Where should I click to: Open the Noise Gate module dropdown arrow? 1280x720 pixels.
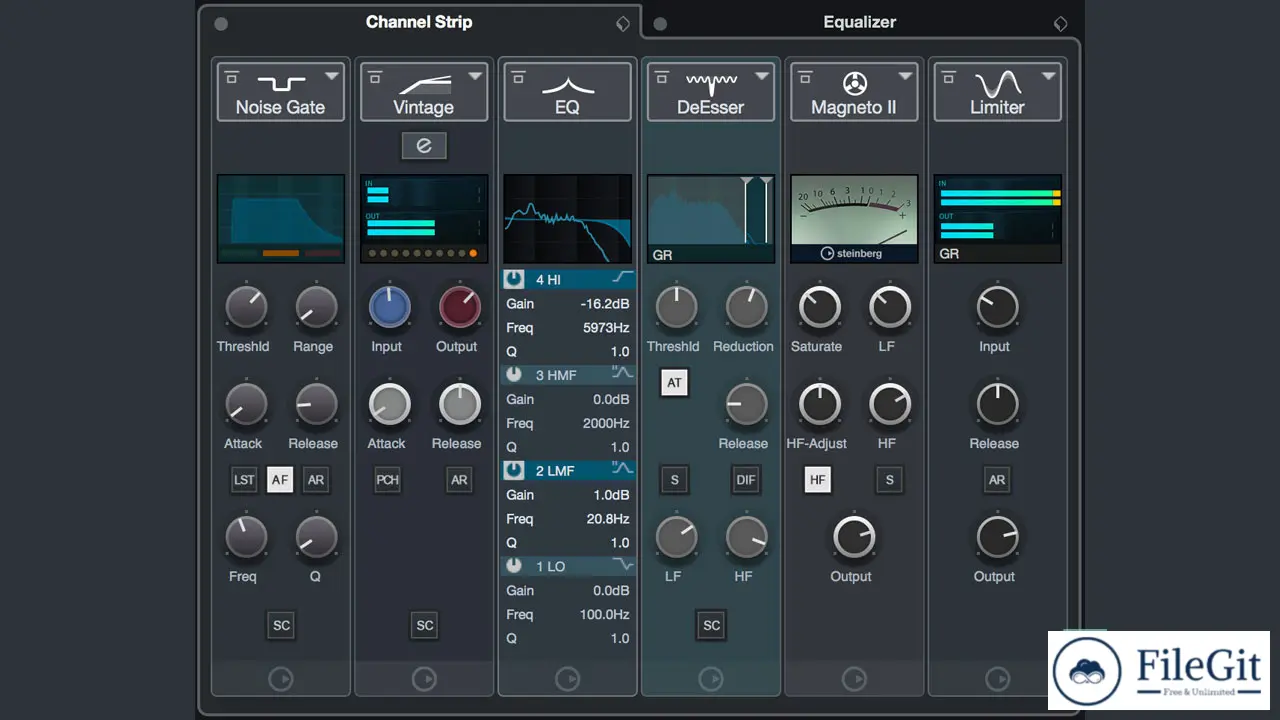(332, 76)
